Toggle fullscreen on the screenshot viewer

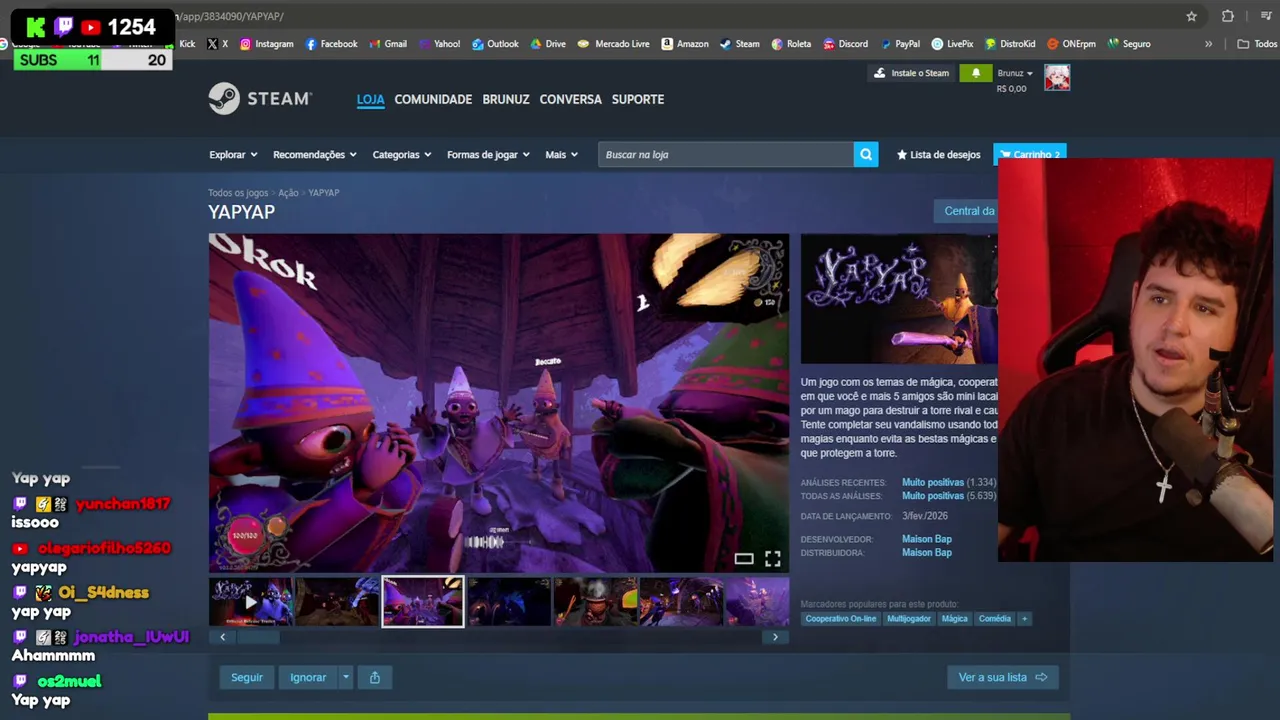(x=773, y=559)
